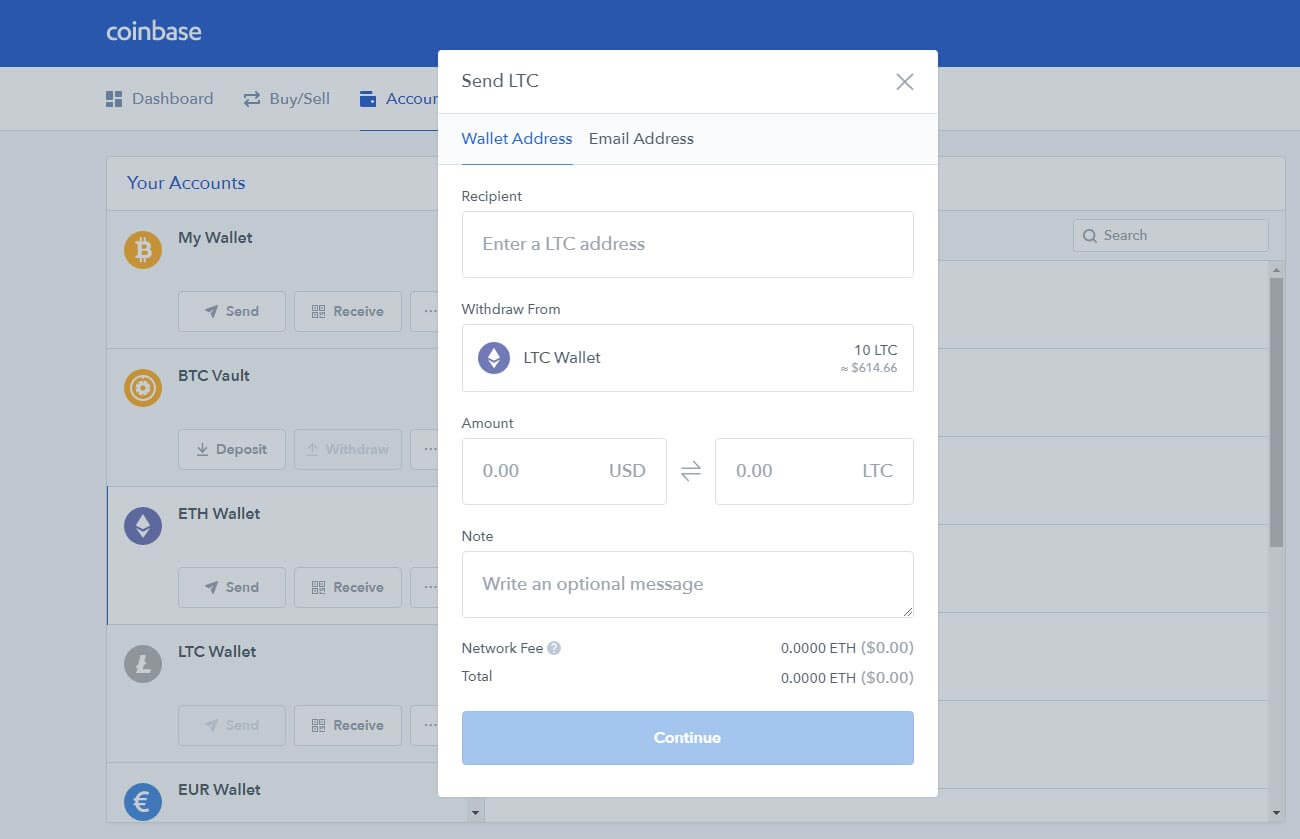1300x839 pixels.
Task: Click the transactions panel vertical scrollbar
Action: coord(1276,412)
